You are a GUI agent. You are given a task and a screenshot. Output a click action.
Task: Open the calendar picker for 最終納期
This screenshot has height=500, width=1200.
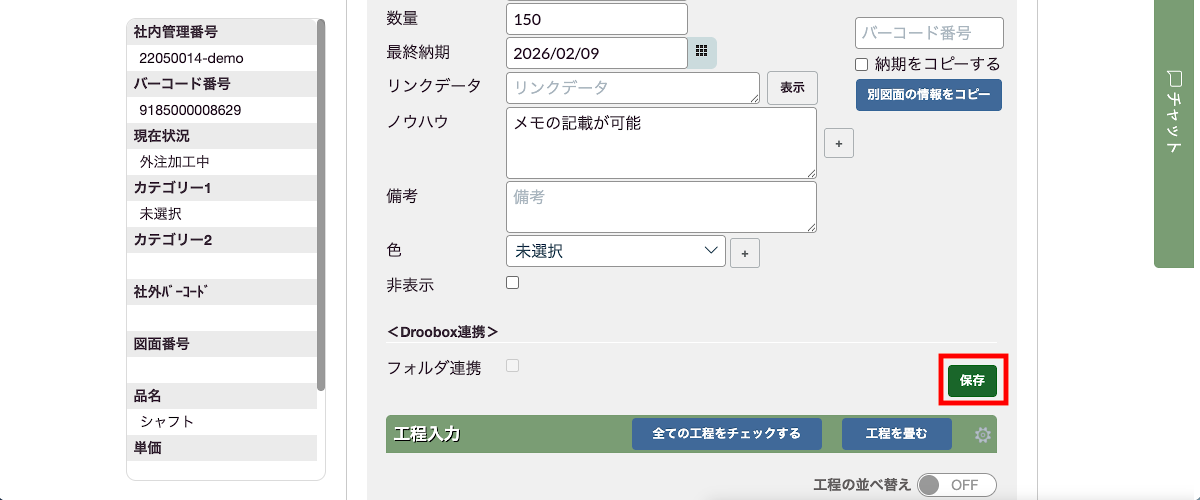[702, 52]
